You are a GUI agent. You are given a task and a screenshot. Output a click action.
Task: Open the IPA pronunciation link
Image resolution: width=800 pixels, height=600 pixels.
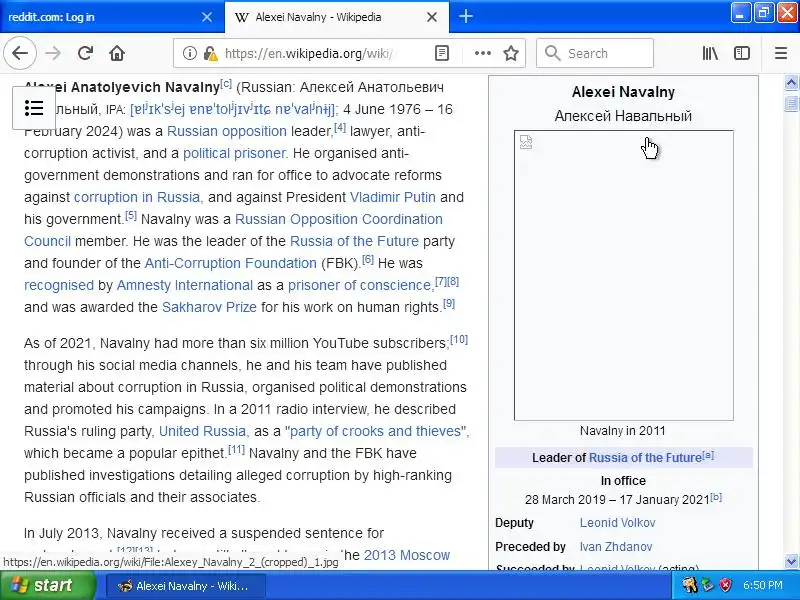(233, 109)
